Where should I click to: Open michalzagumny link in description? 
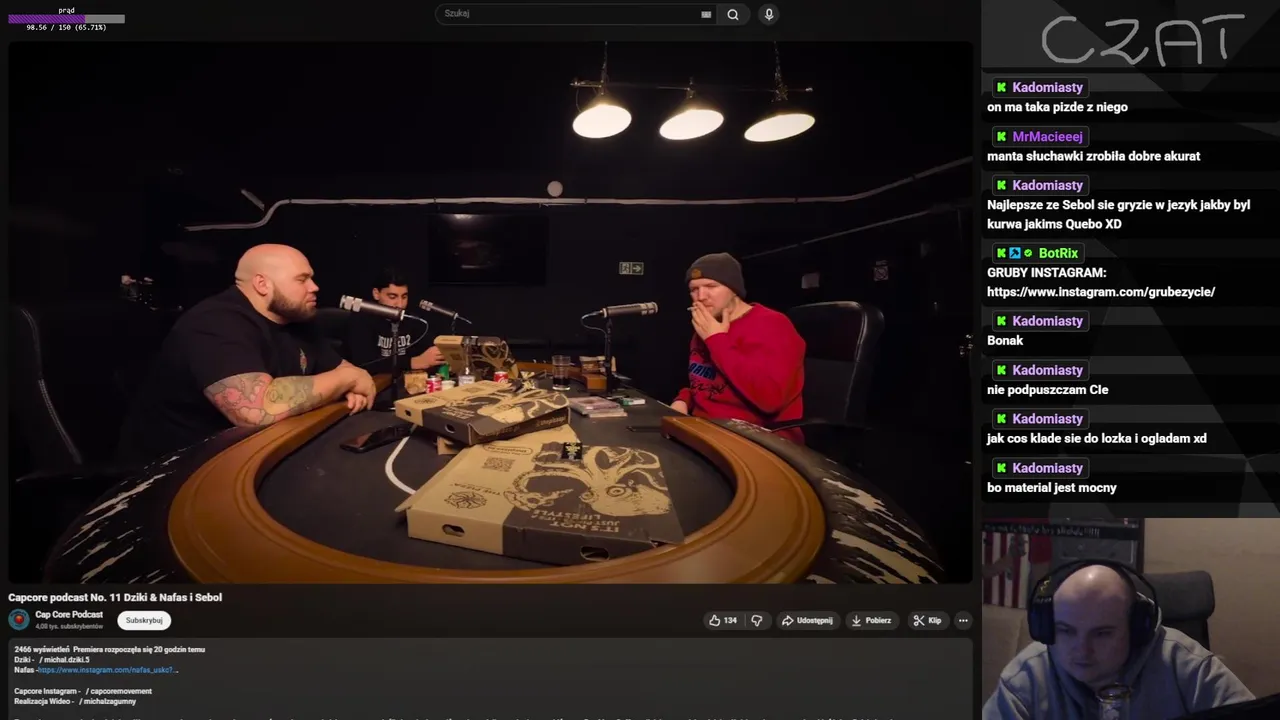tap(107, 702)
